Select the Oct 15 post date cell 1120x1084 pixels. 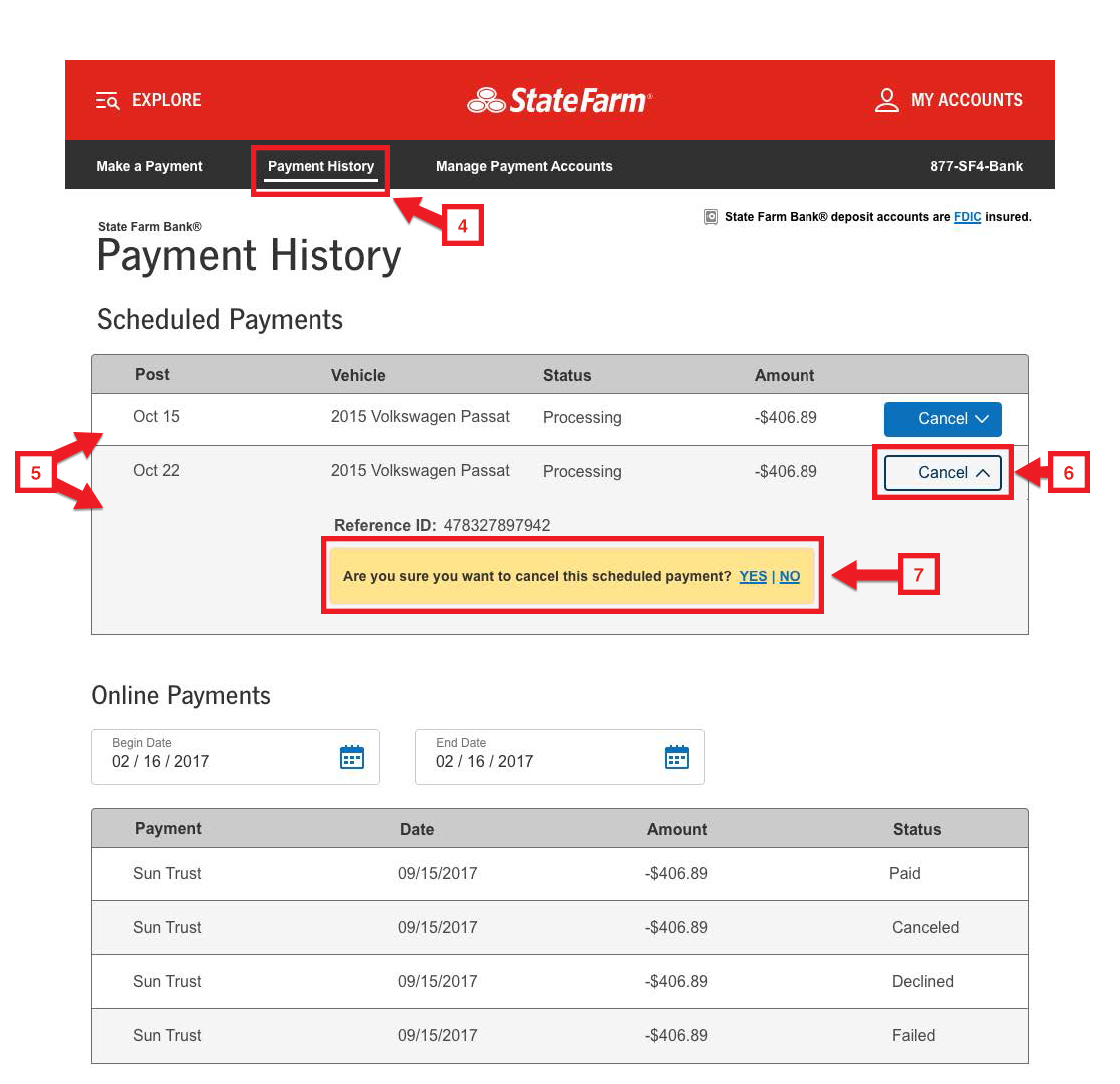tap(156, 417)
